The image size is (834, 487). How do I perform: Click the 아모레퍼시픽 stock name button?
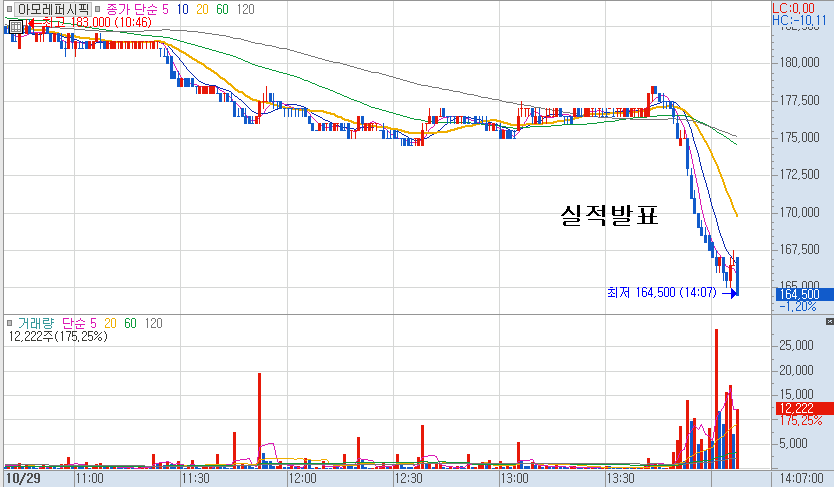click(53, 9)
